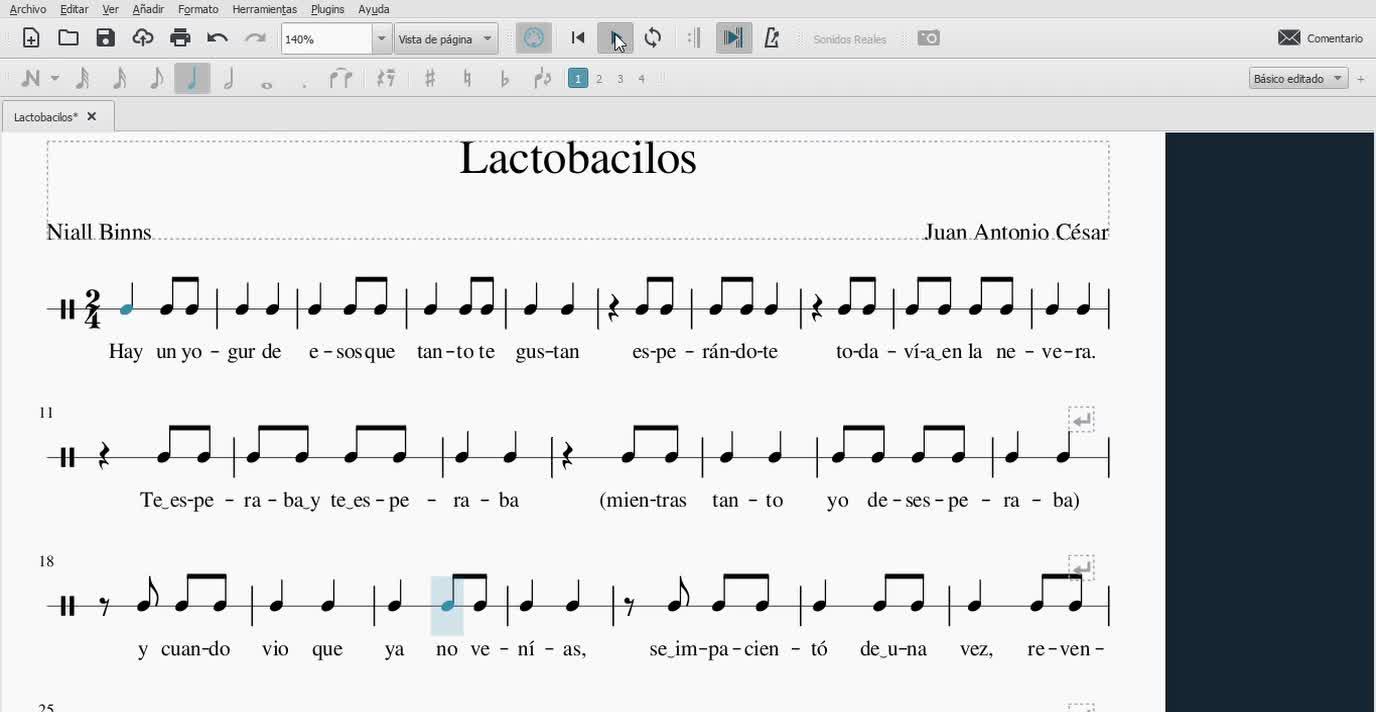Open the Herramientas menu
The image size is (1376, 712).
264,9
